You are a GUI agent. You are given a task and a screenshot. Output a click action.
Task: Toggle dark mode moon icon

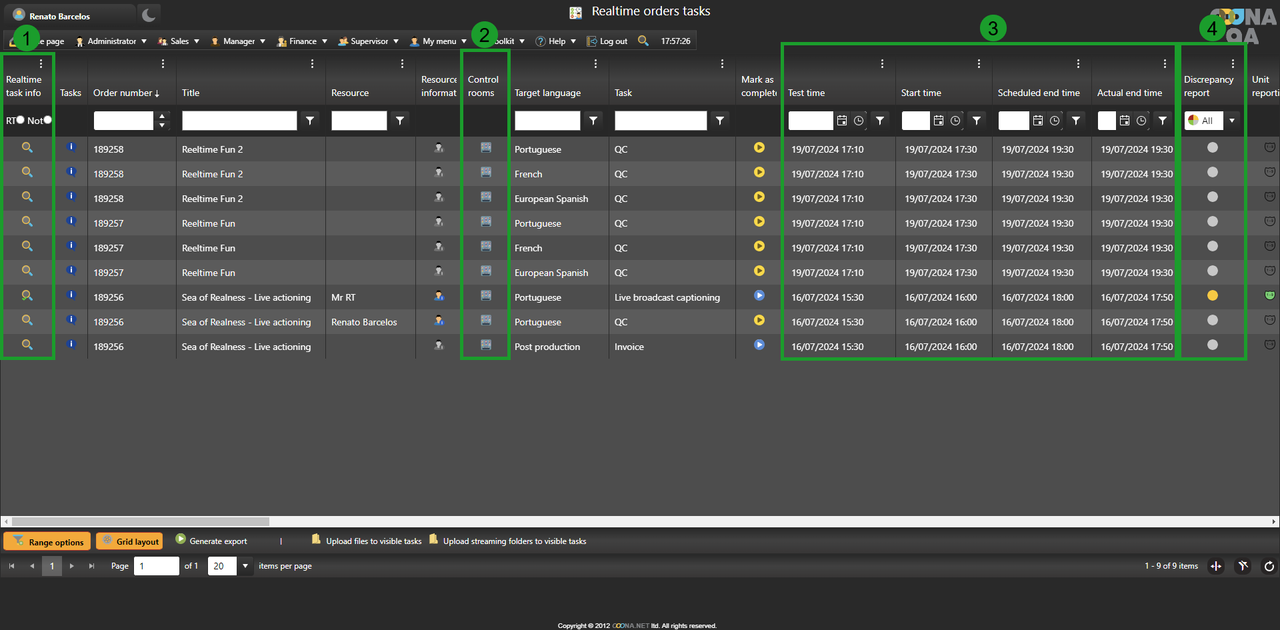148,14
